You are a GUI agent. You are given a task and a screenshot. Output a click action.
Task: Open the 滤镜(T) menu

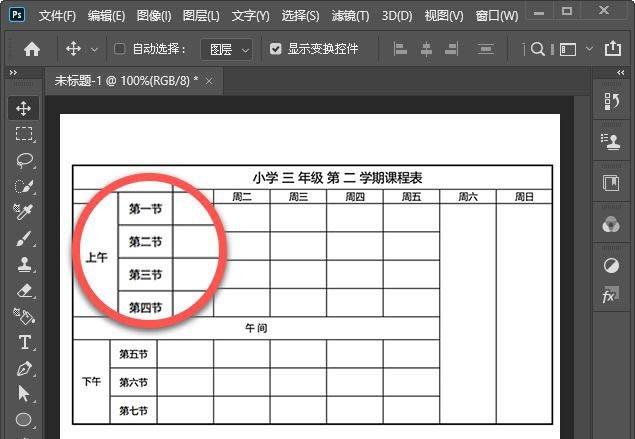click(x=350, y=16)
